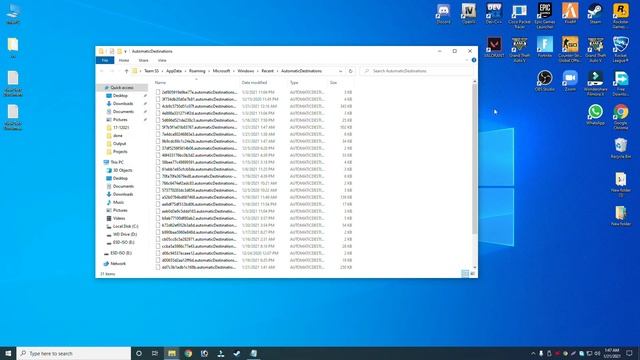Select Videos under This PC
Screen dimensions: 640x360
click(x=119, y=218)
